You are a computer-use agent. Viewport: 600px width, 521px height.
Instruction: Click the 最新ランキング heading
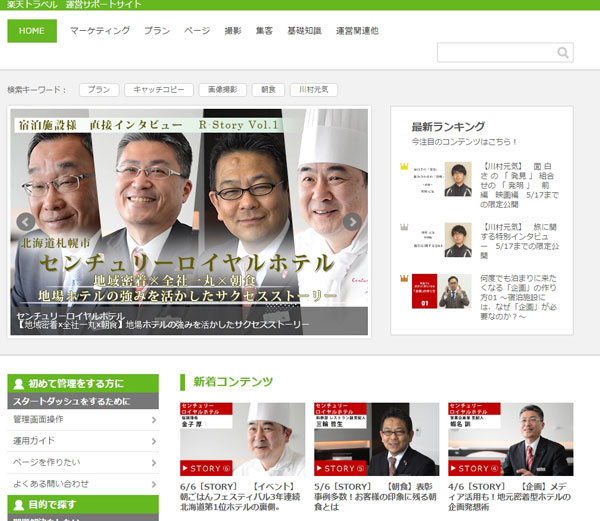448,127
